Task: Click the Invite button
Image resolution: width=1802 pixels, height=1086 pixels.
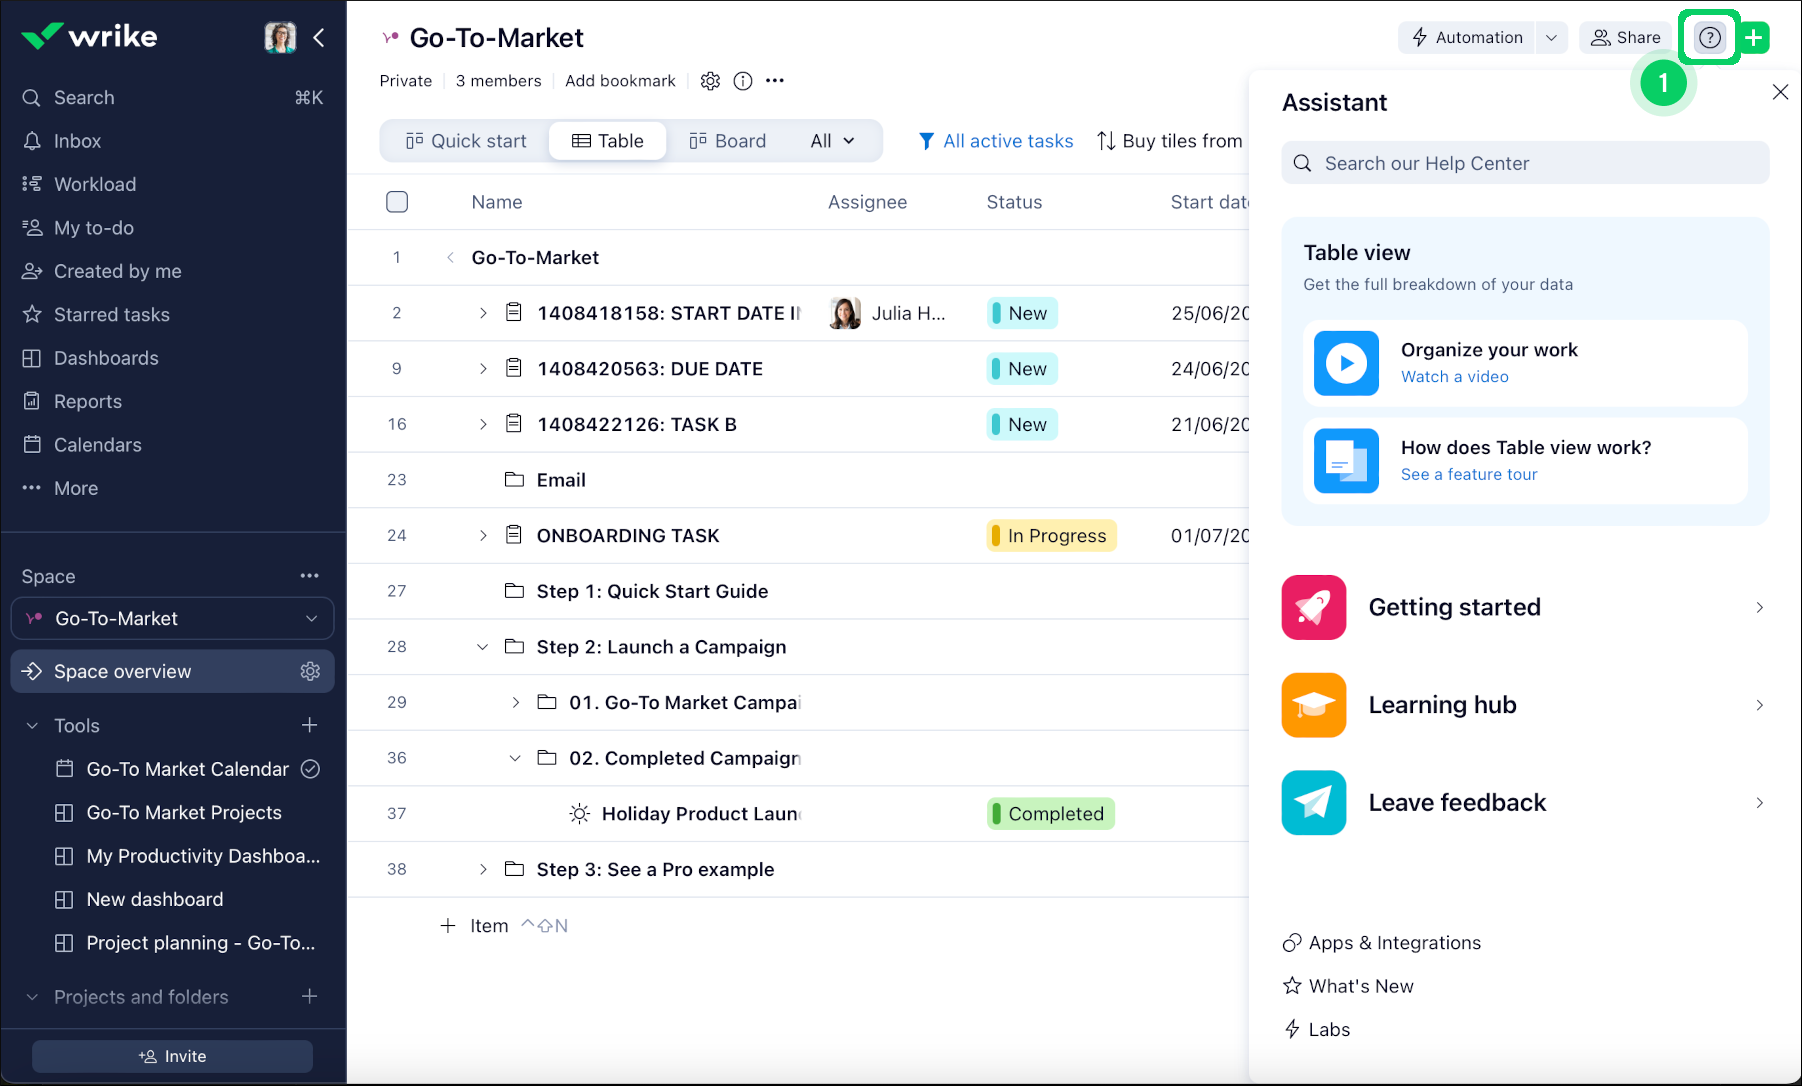Action: 172,1056
